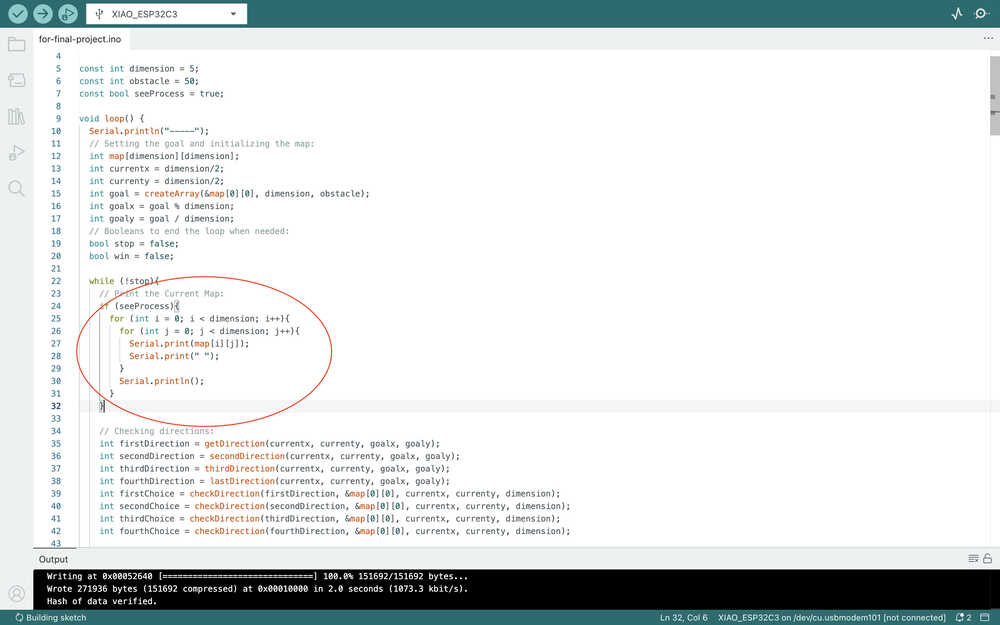The height and width of the screenshot is (625, 1000).
Task: Click the Hash of data verified output line
Action: (101, 601)
